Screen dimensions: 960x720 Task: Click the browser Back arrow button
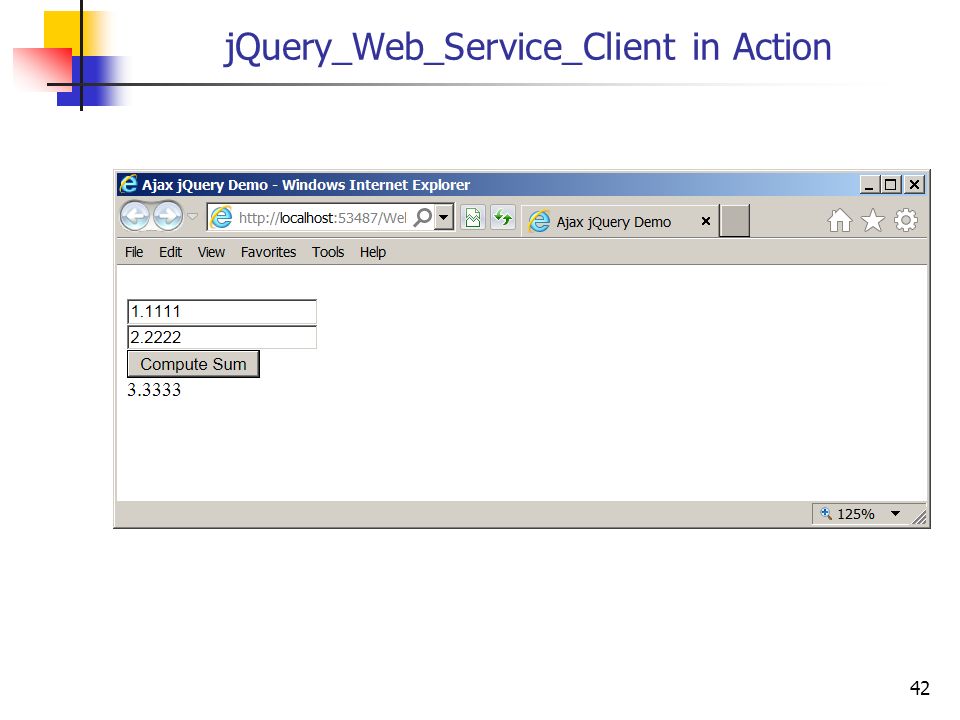coord(135,216)
